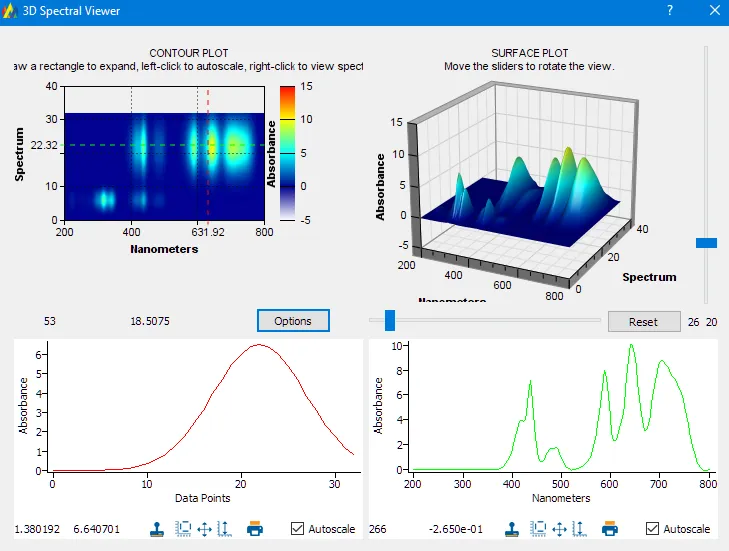This screenshot has height=551, width=729.
Task: Click tilt value 20 beside Reset
Action: pyautogui.click(x=711, y=322)
